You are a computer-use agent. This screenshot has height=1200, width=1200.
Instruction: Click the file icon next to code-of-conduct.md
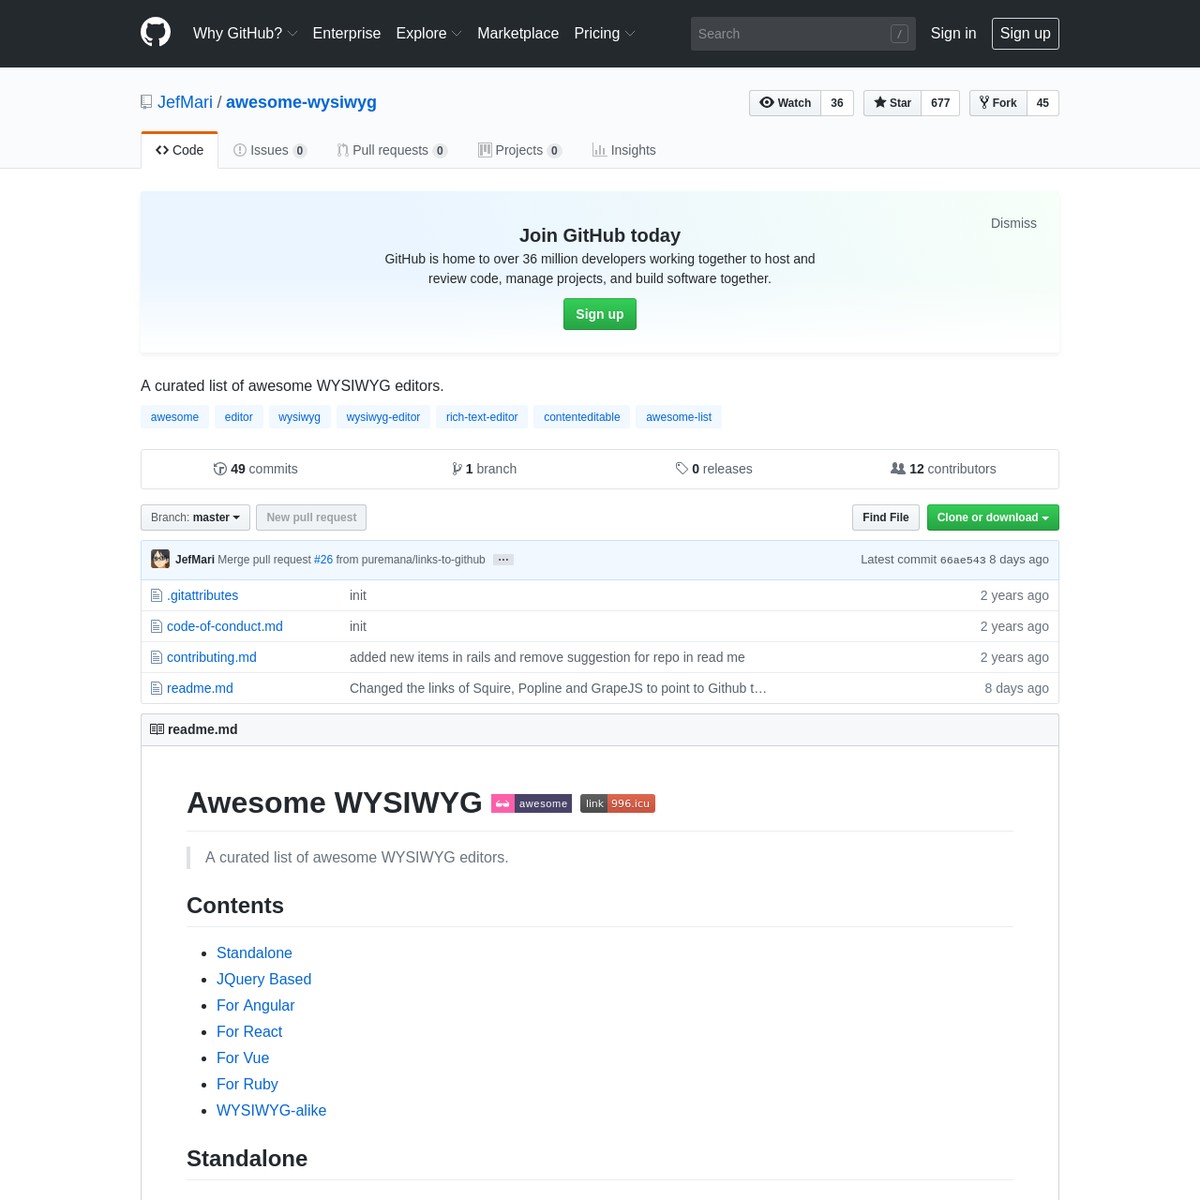[x=156, y=626]
